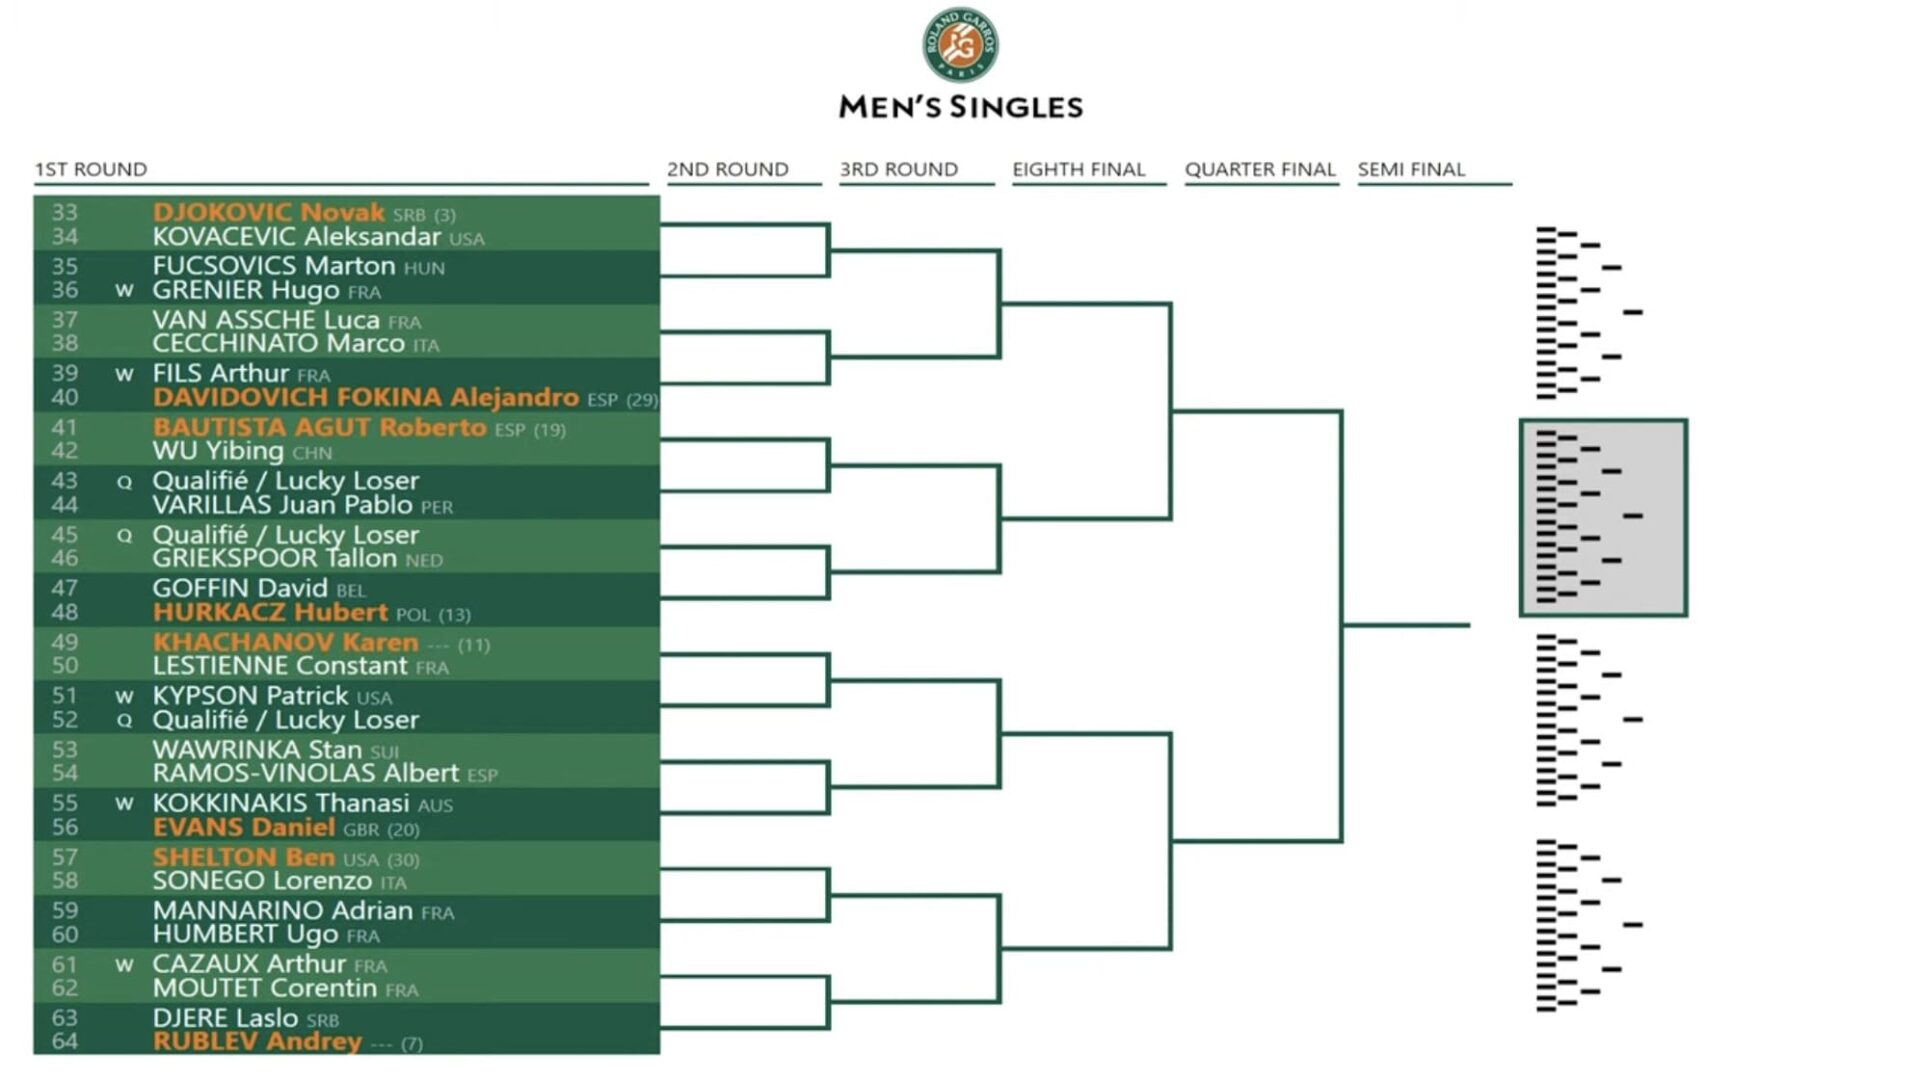The height and width of the screenshot is (1081, 1920).
Task: Click Rublev Andrey's name in the draw
Action: [257, 1042]
